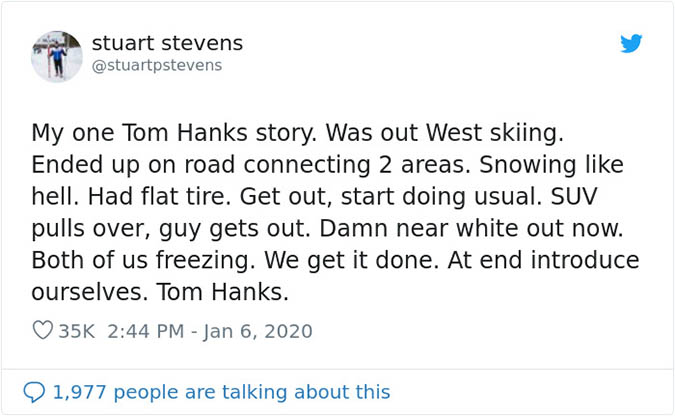Screen dimensions: 675x416
Task: Click the Twitter bird logo icon
Action: click(630, 44)
